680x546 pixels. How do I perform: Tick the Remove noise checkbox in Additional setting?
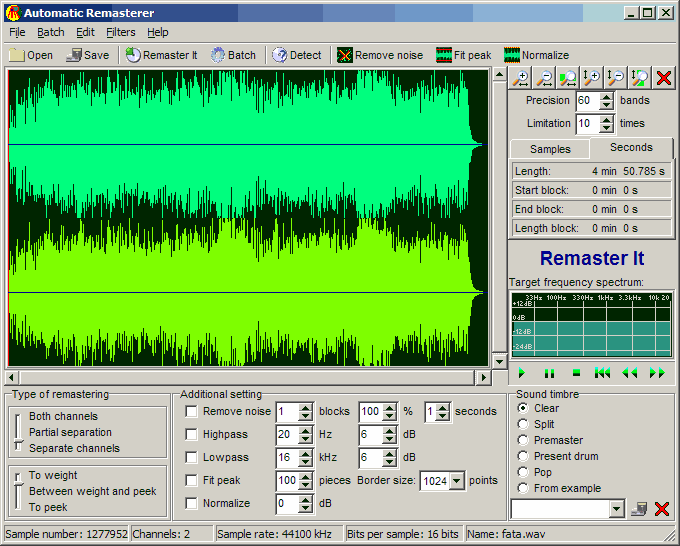(x=192, y=411)
